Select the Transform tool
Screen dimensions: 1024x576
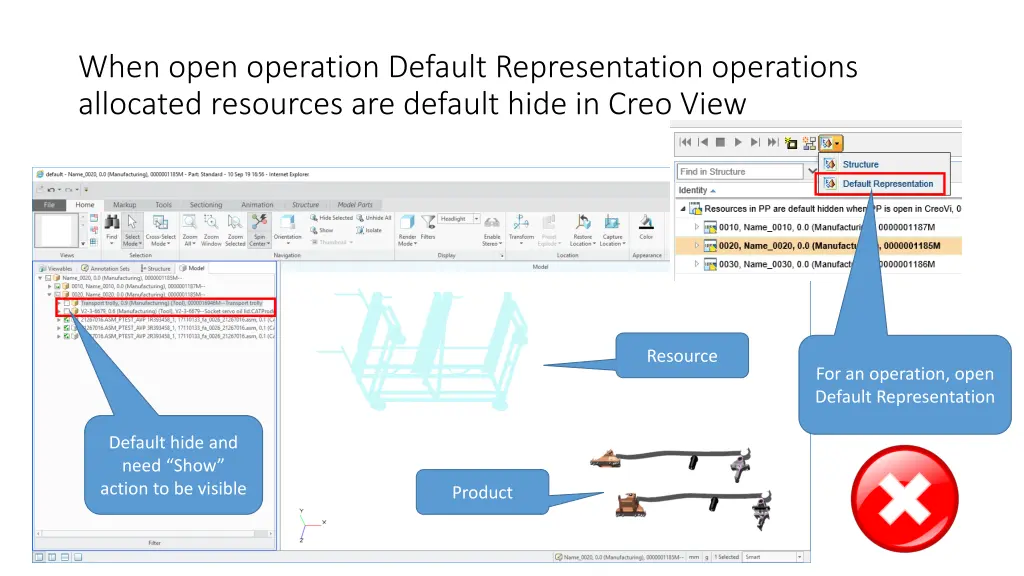(x=521, y=224)
